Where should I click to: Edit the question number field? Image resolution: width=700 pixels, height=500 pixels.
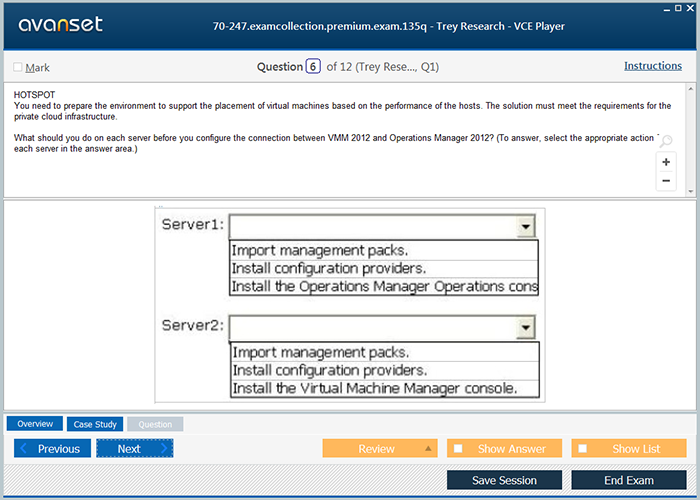(x=313, y=67)
